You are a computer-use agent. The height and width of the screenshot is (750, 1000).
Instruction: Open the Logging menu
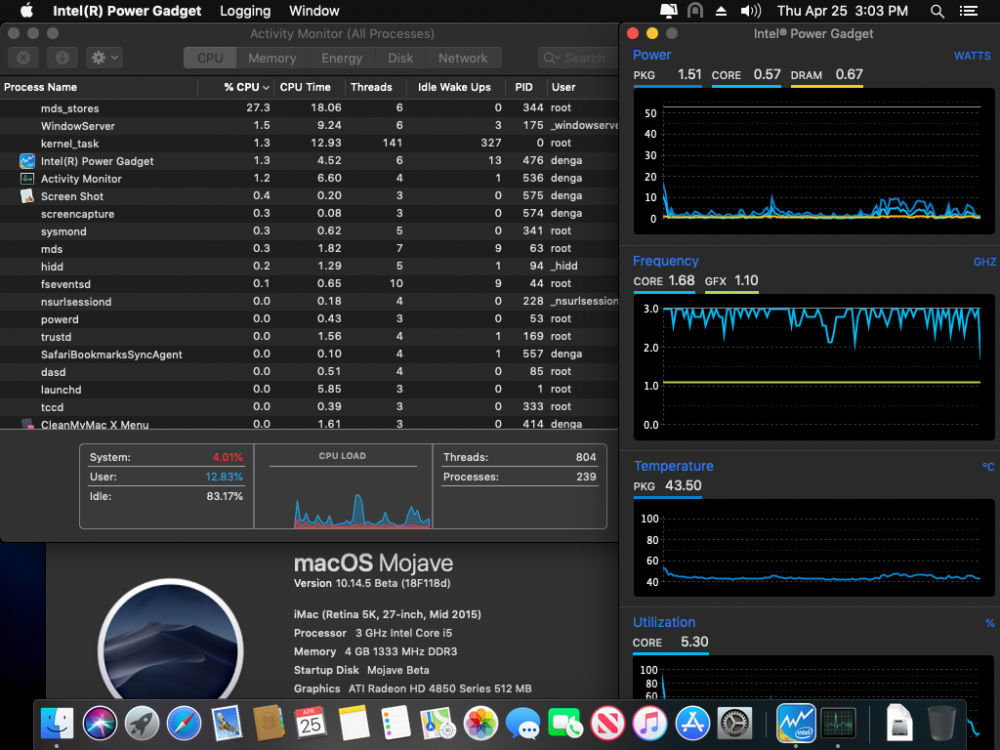click(245, 11)
